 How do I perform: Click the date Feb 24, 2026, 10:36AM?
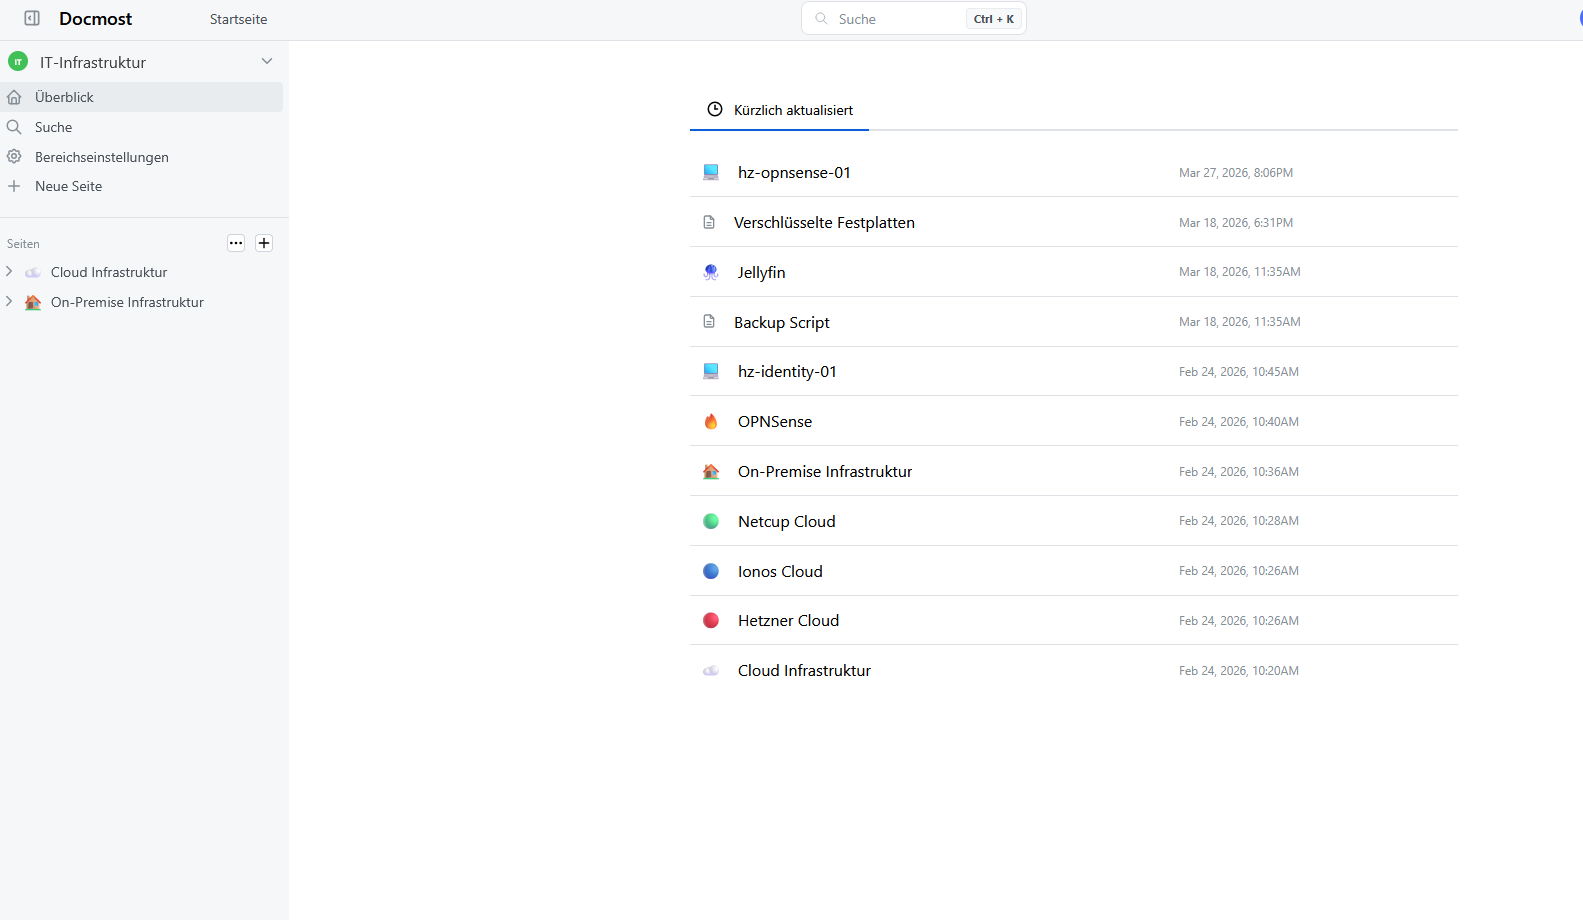tap(1239, 472)
